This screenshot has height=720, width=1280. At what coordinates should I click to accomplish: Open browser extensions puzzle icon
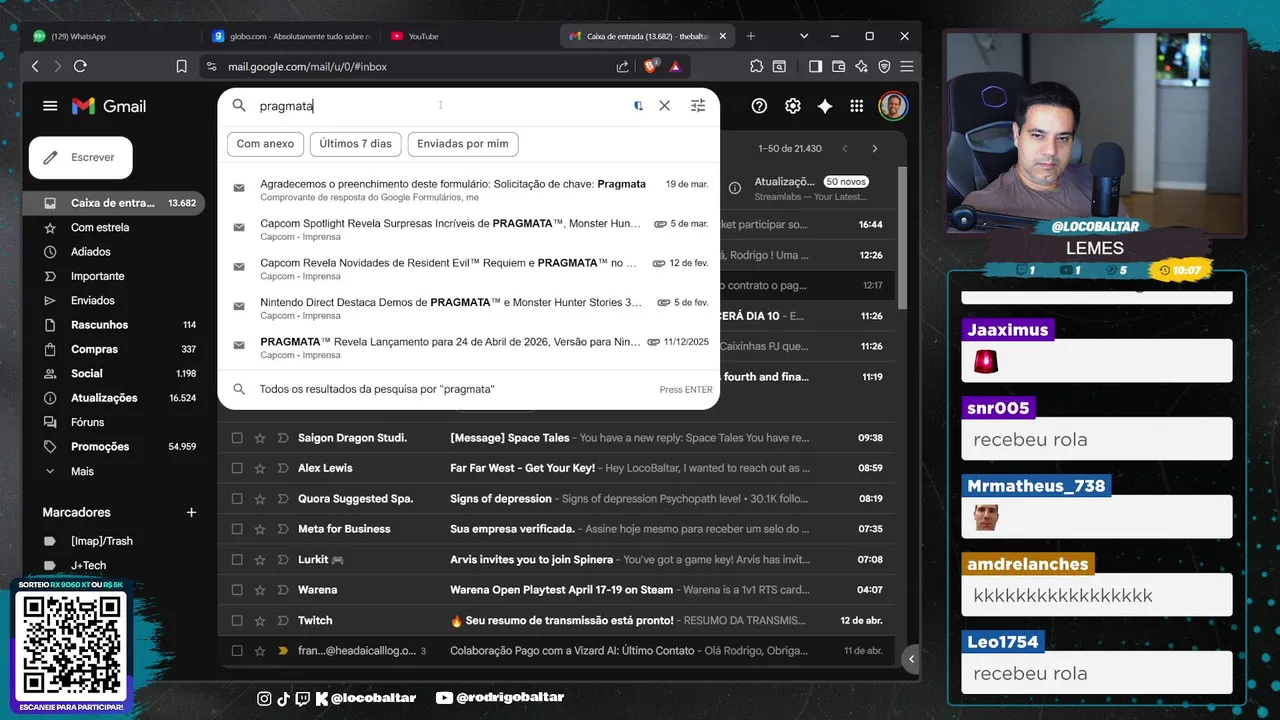pos(756,66)
